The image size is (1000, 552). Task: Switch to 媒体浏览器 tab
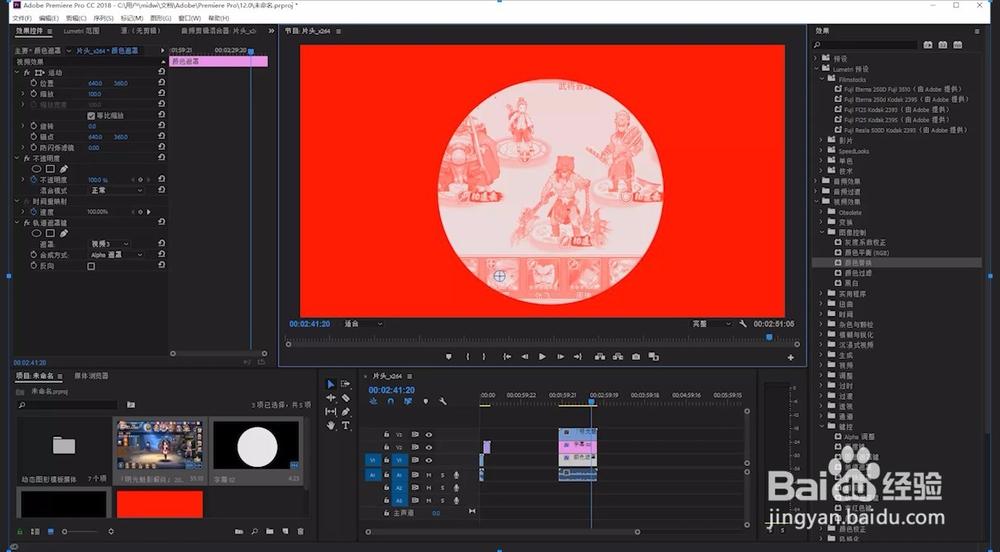tap(91, 376)
